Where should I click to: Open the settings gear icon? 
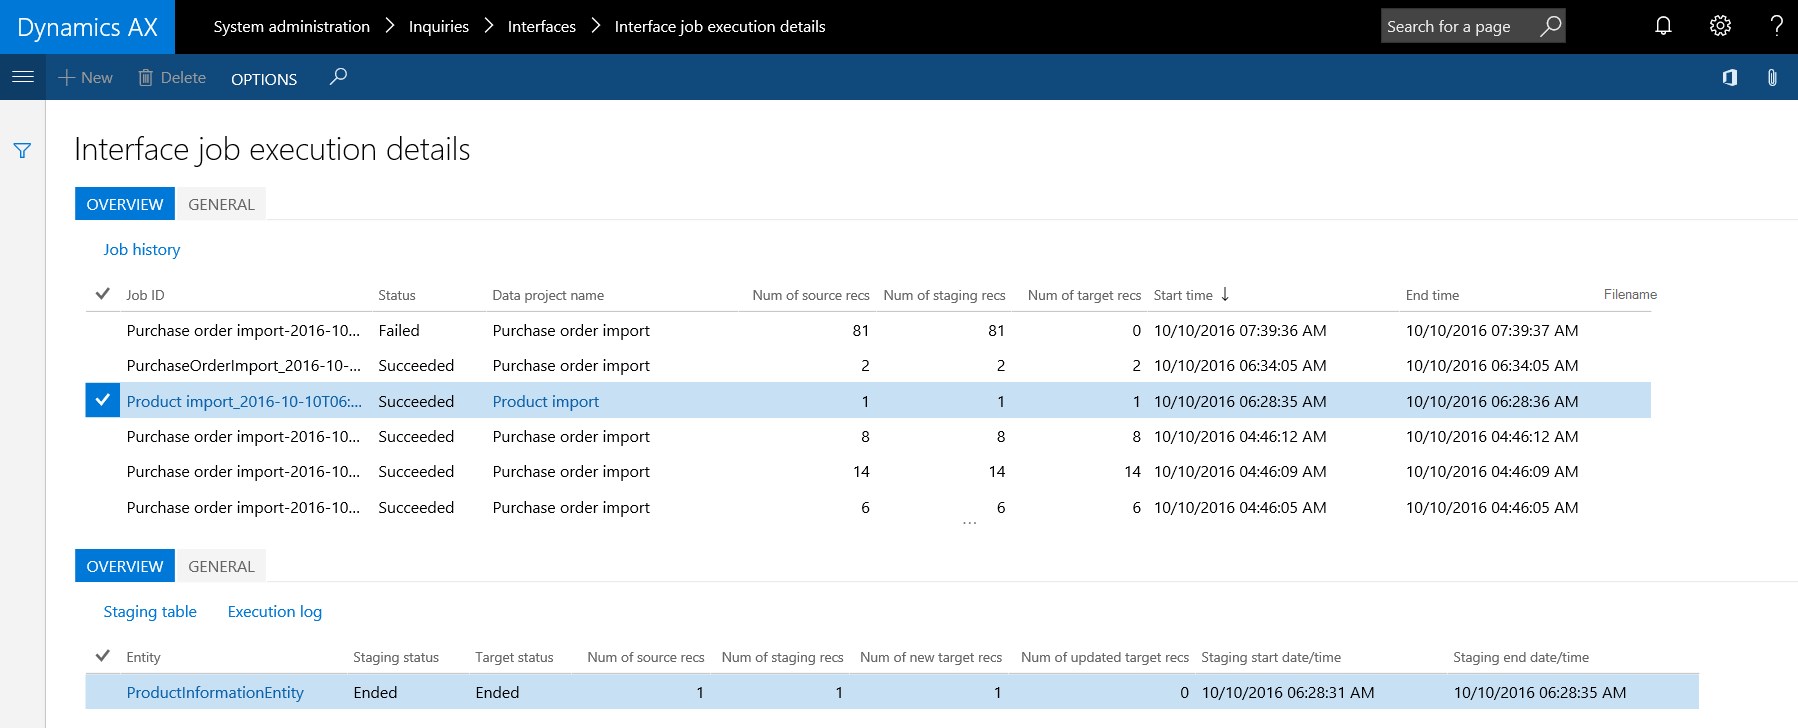1720,26
